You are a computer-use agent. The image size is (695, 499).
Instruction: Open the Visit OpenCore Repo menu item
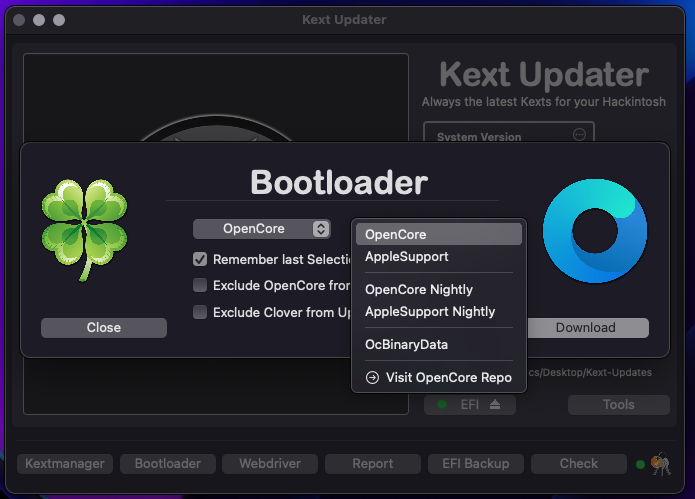point(439,378)
